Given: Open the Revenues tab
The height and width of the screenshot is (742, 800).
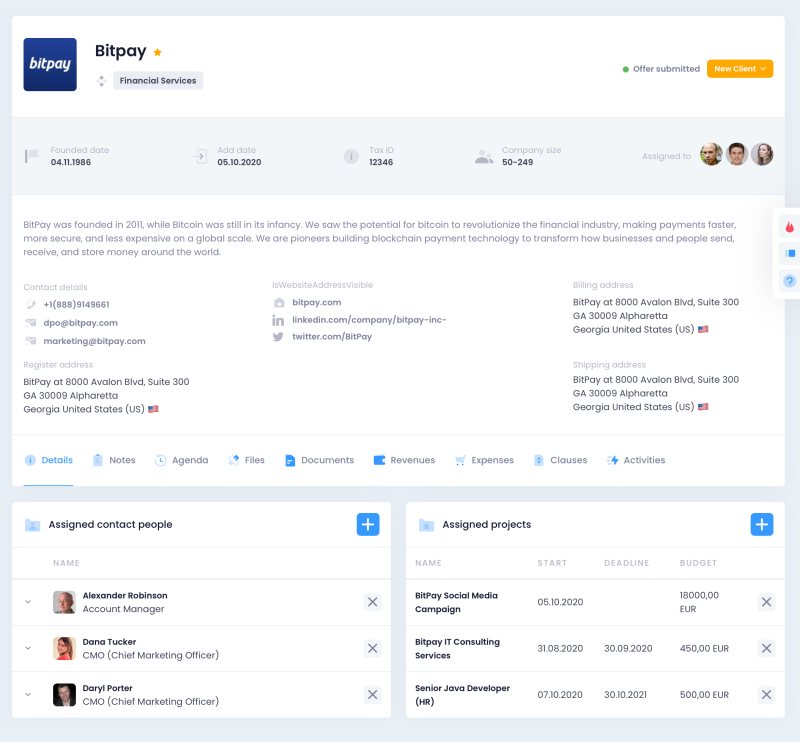Looking at the screenshot, I should (x=404, y=460).
